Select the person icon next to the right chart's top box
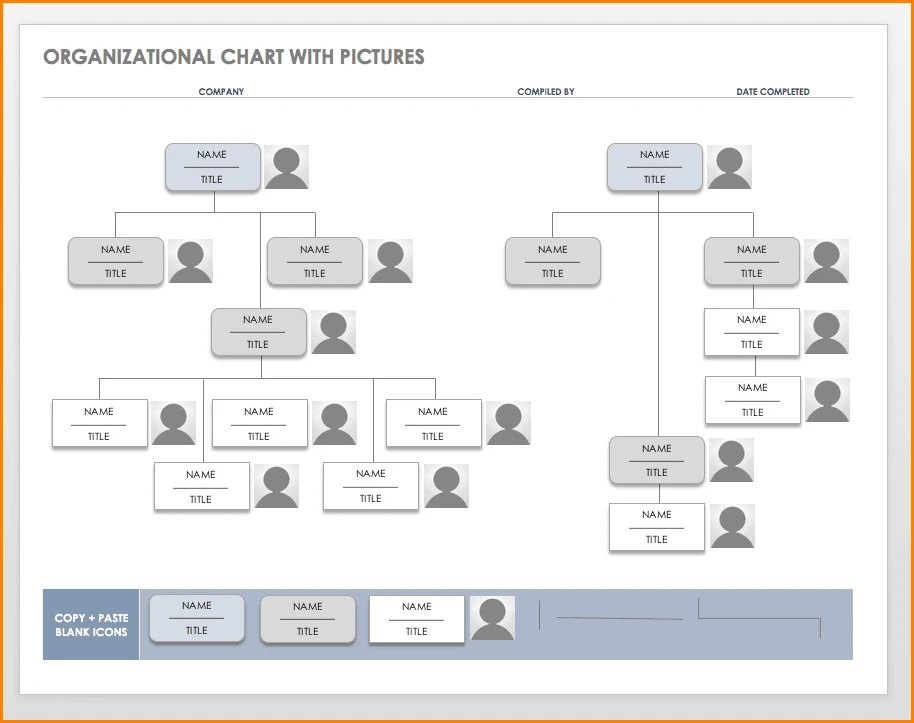This screenshot has height=723, width=914. [730, 166]
